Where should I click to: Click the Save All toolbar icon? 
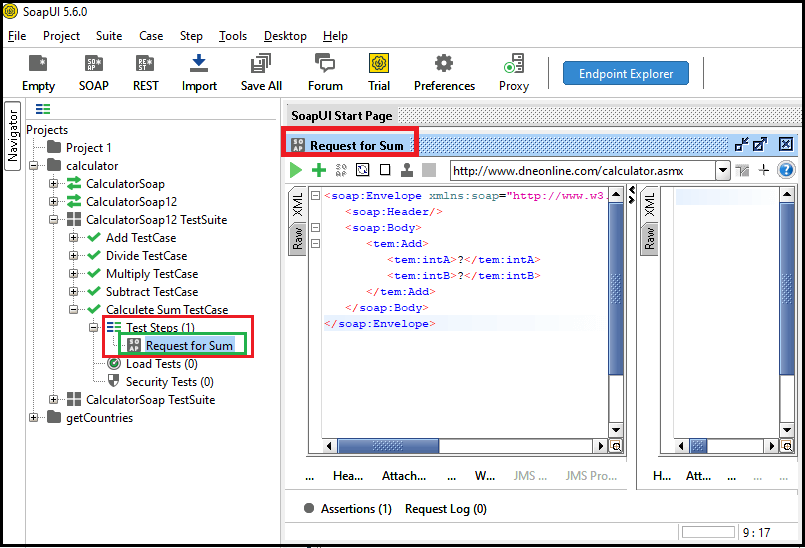coord(261,64)
